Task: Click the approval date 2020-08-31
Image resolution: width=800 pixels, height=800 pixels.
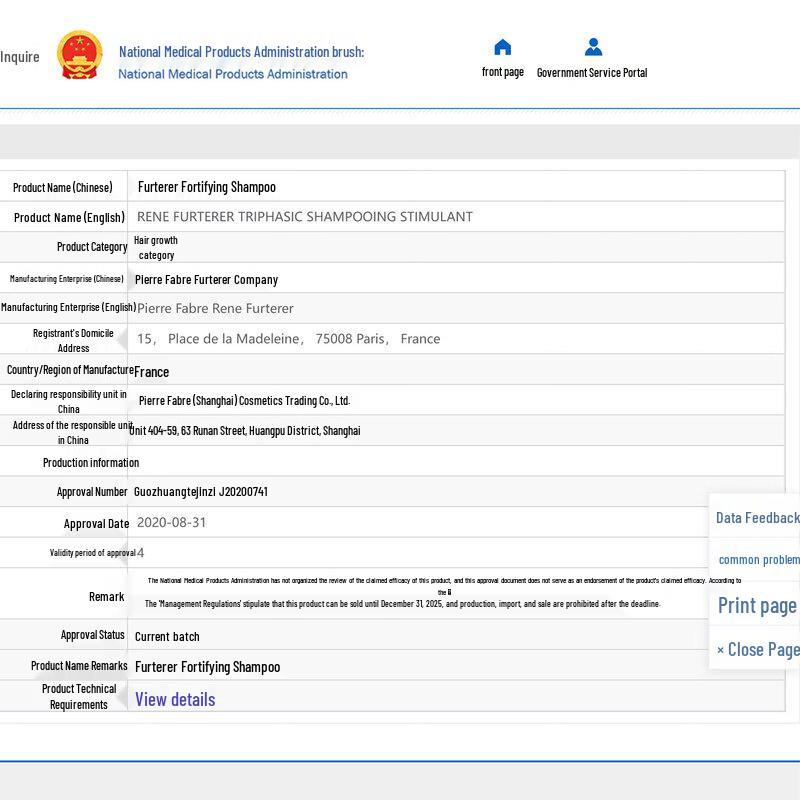Action: tap(171, 523)
